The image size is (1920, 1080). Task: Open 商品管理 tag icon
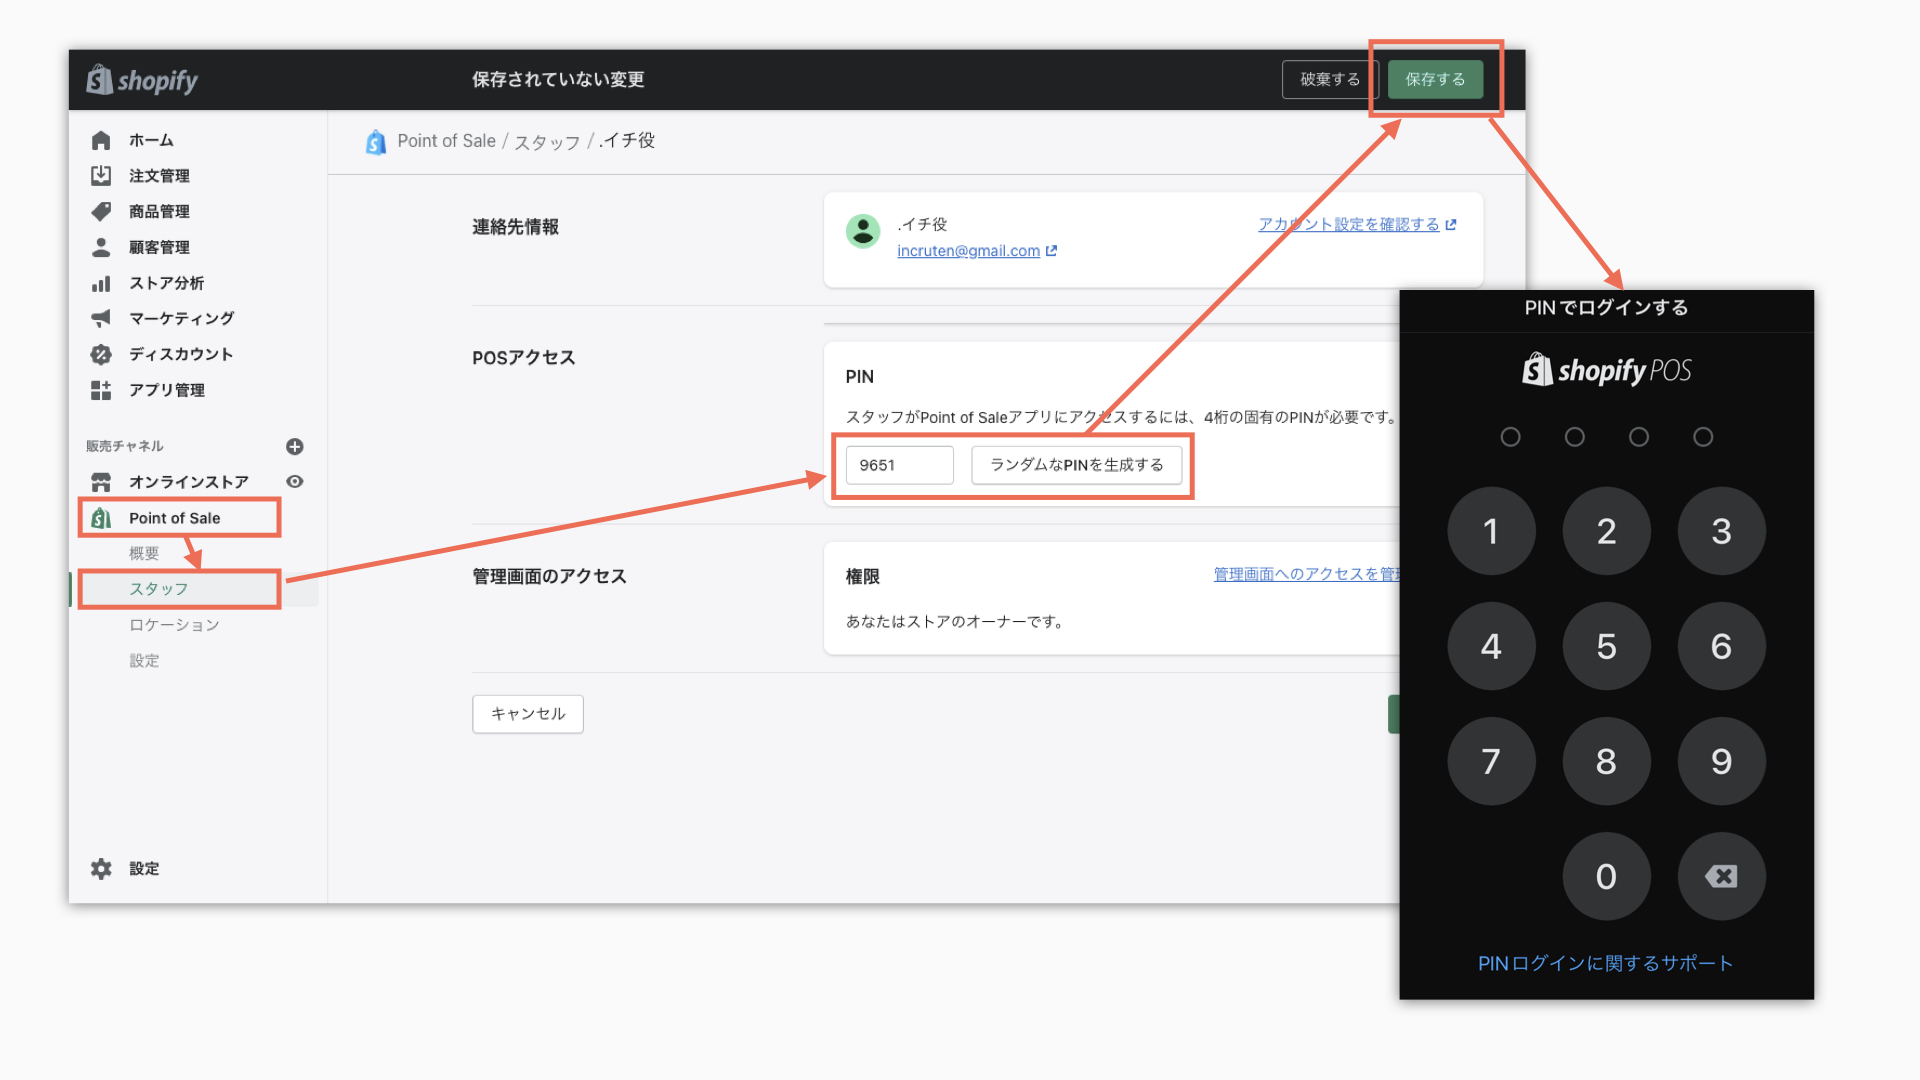[x=101, y=211]
